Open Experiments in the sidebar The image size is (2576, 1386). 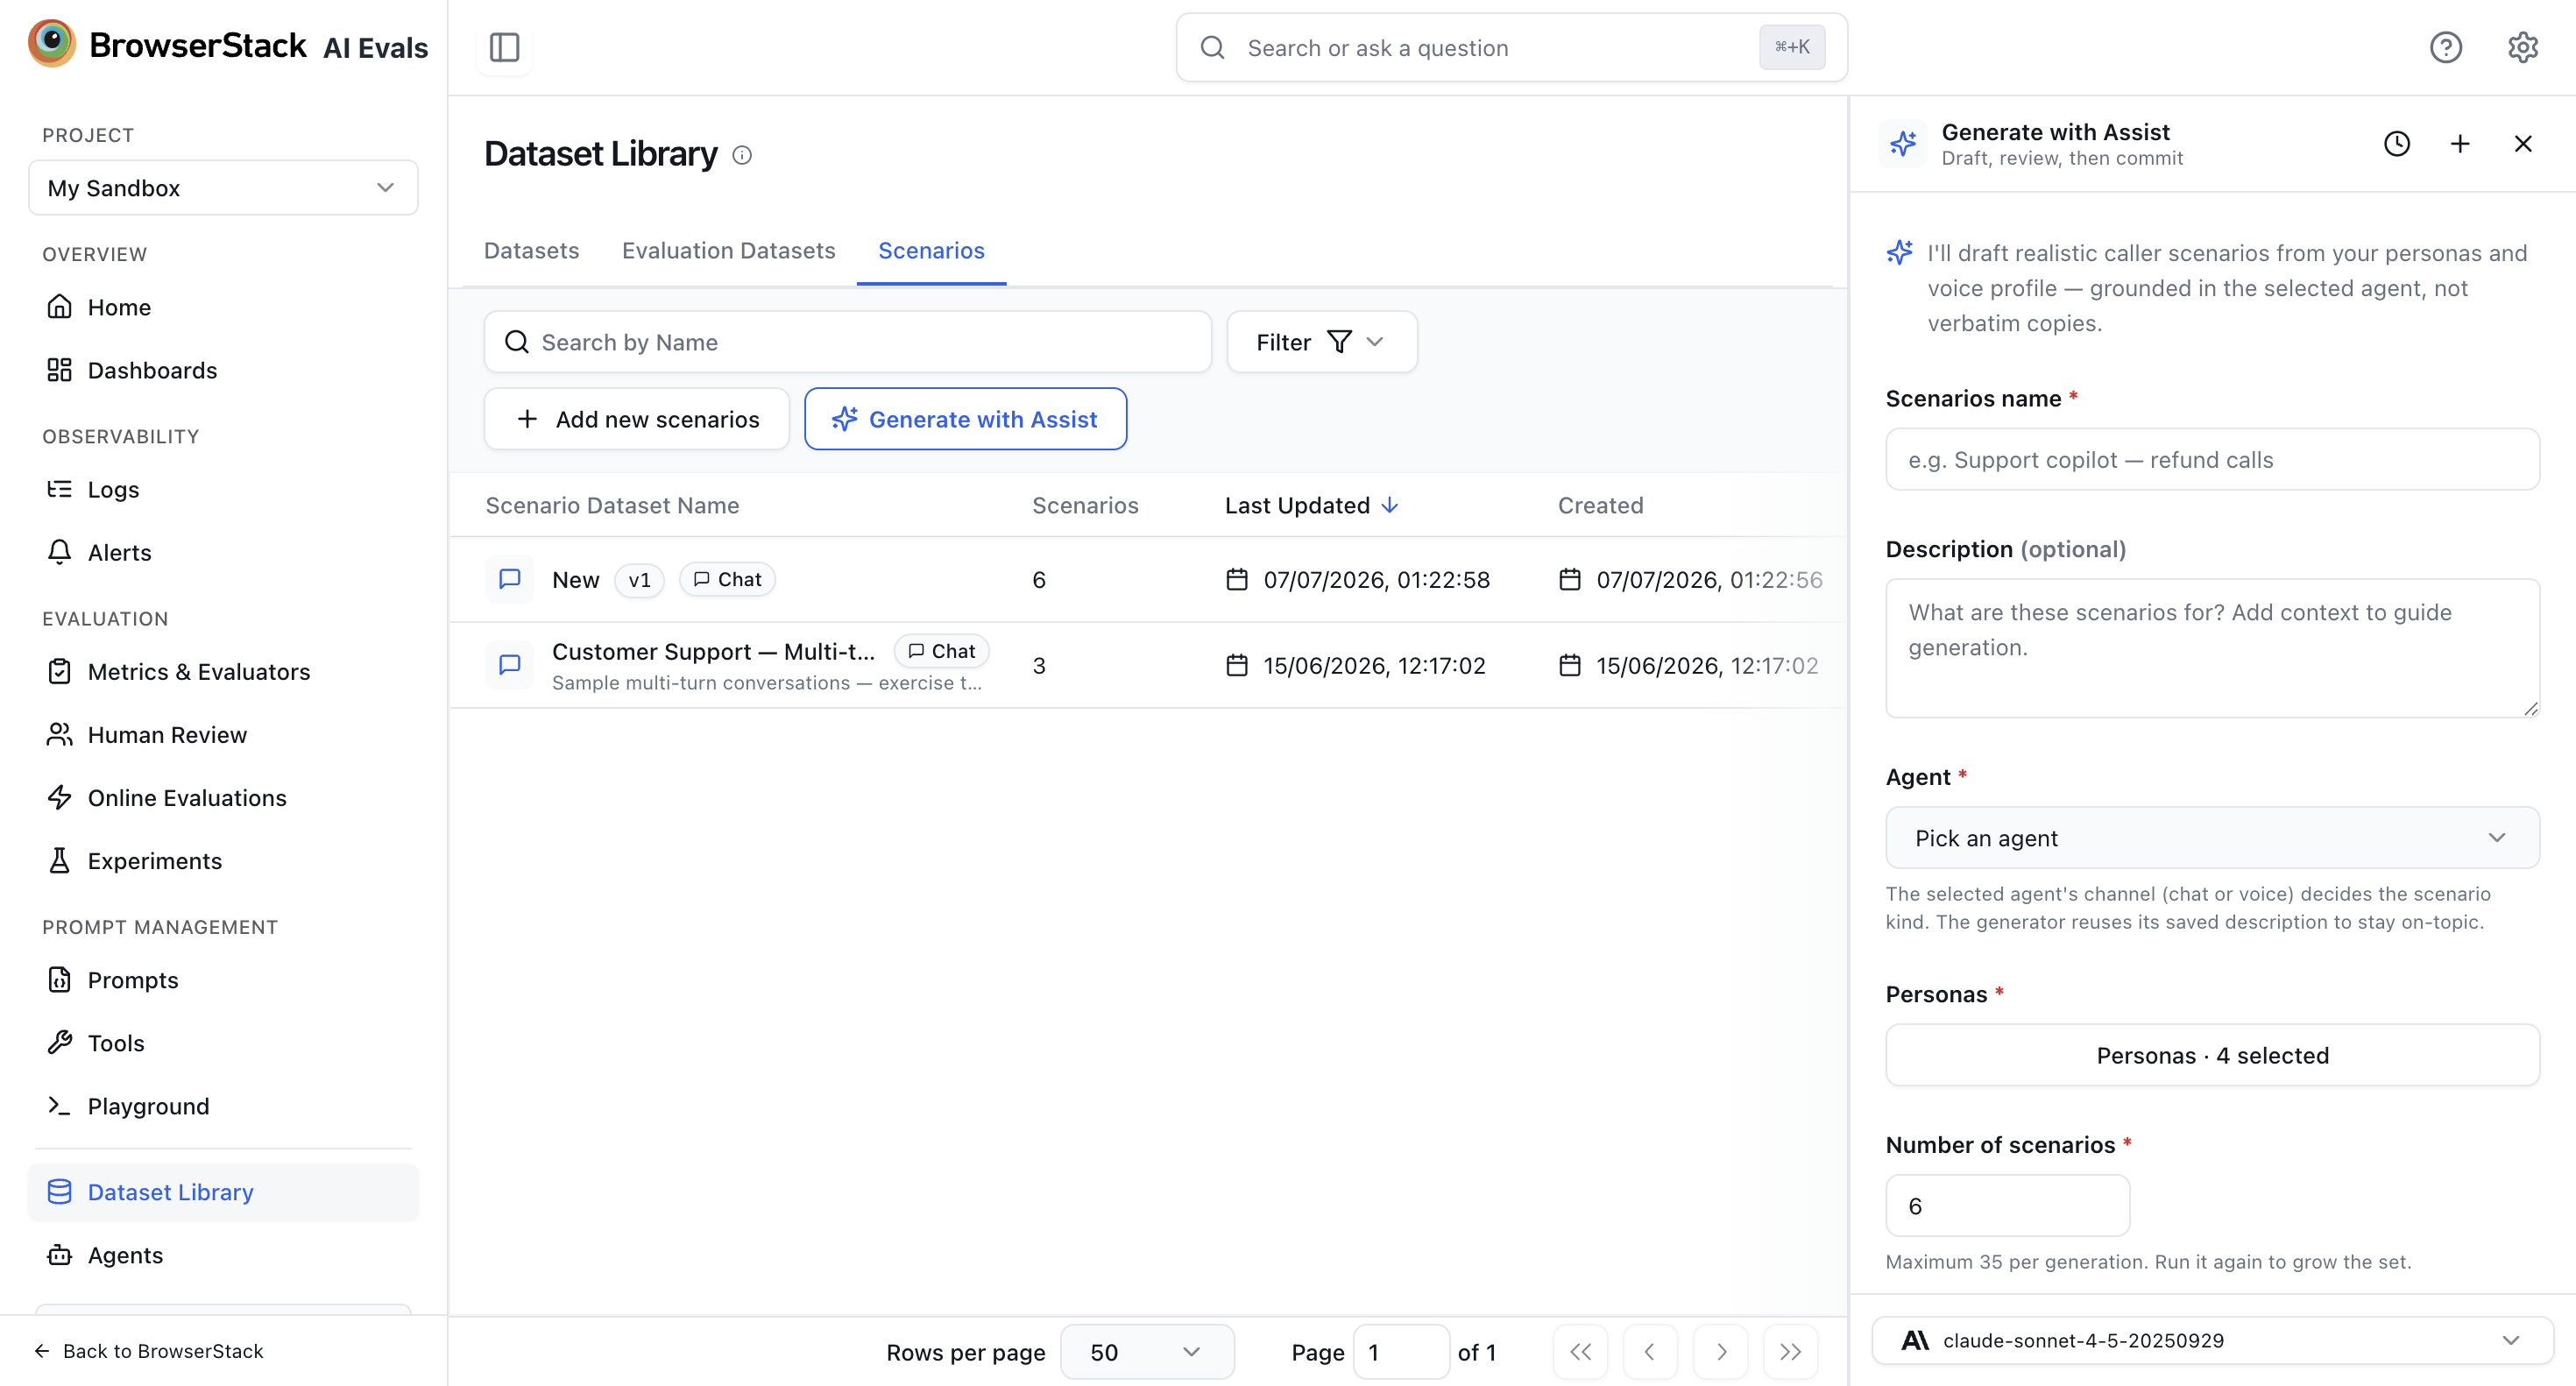[x=223, y=860]
